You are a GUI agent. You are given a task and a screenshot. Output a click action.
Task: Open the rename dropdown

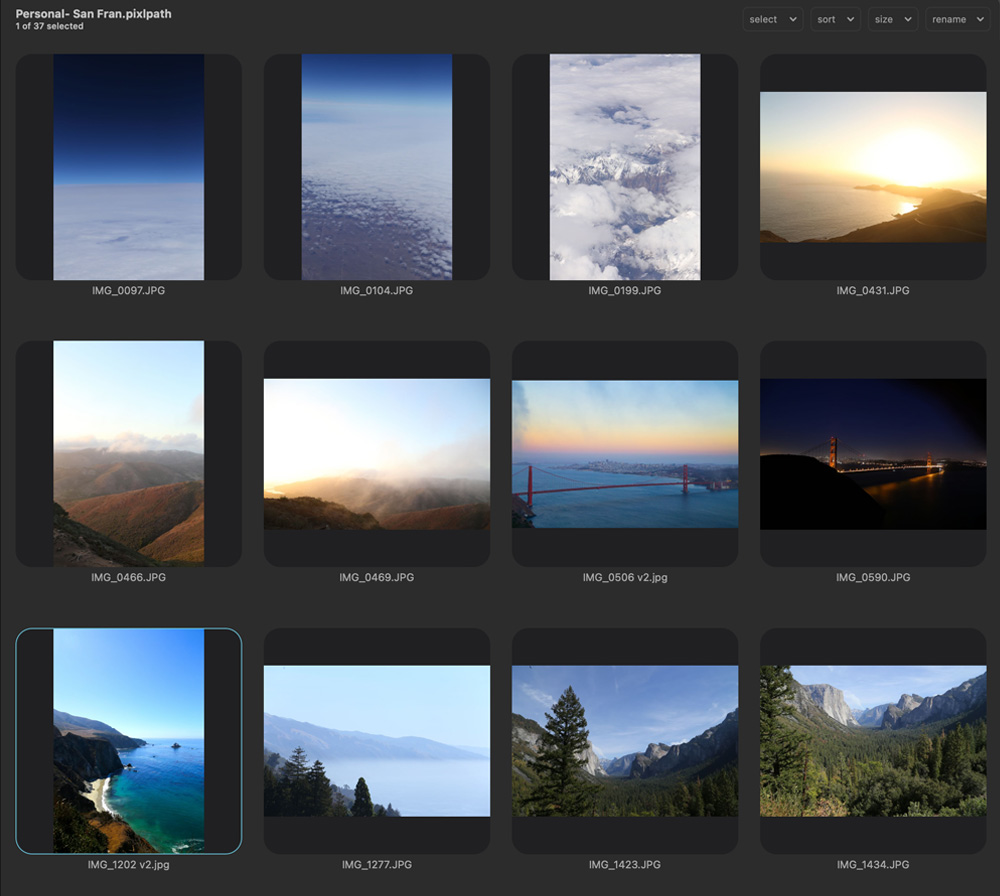coord(957,19)
